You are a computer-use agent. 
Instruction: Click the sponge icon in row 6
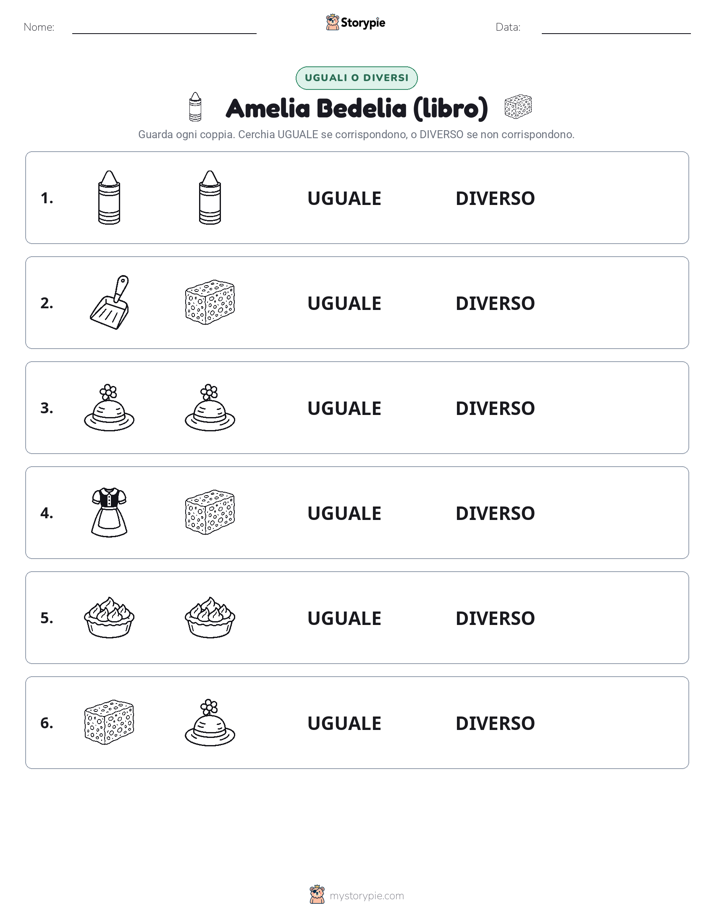(109, 722)
